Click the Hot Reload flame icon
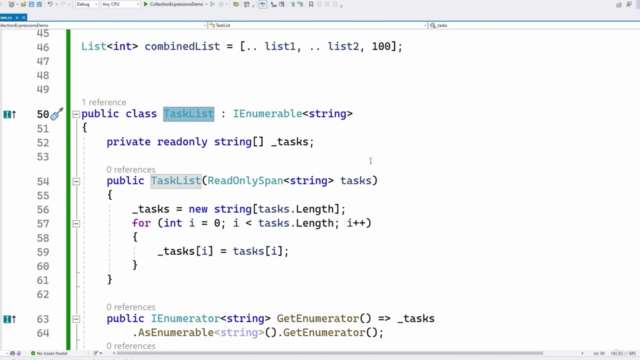Screen dimensions: 640x360 (222, 4)
